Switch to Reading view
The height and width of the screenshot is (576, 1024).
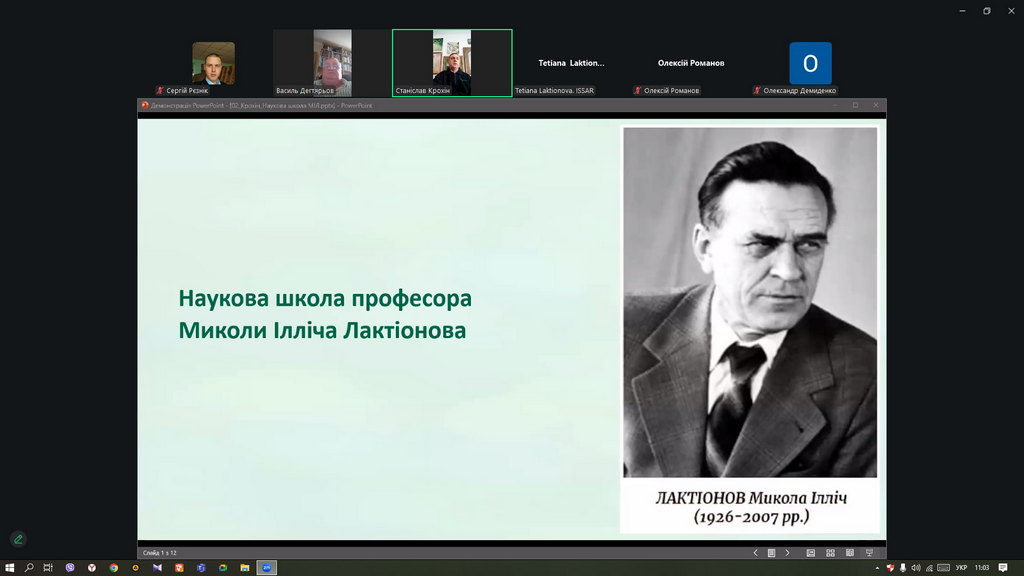pos(849,553)
